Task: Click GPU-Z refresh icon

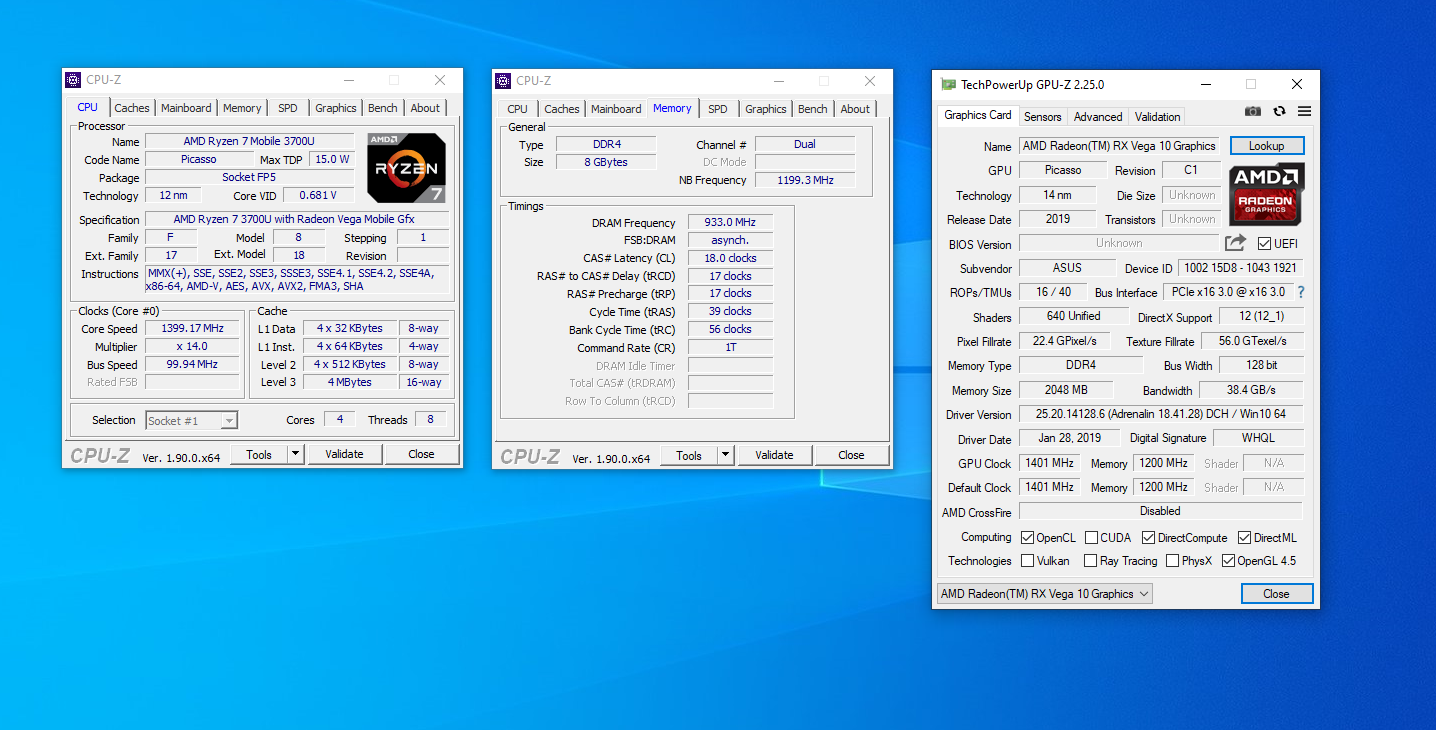Action: pos(1279,111)
